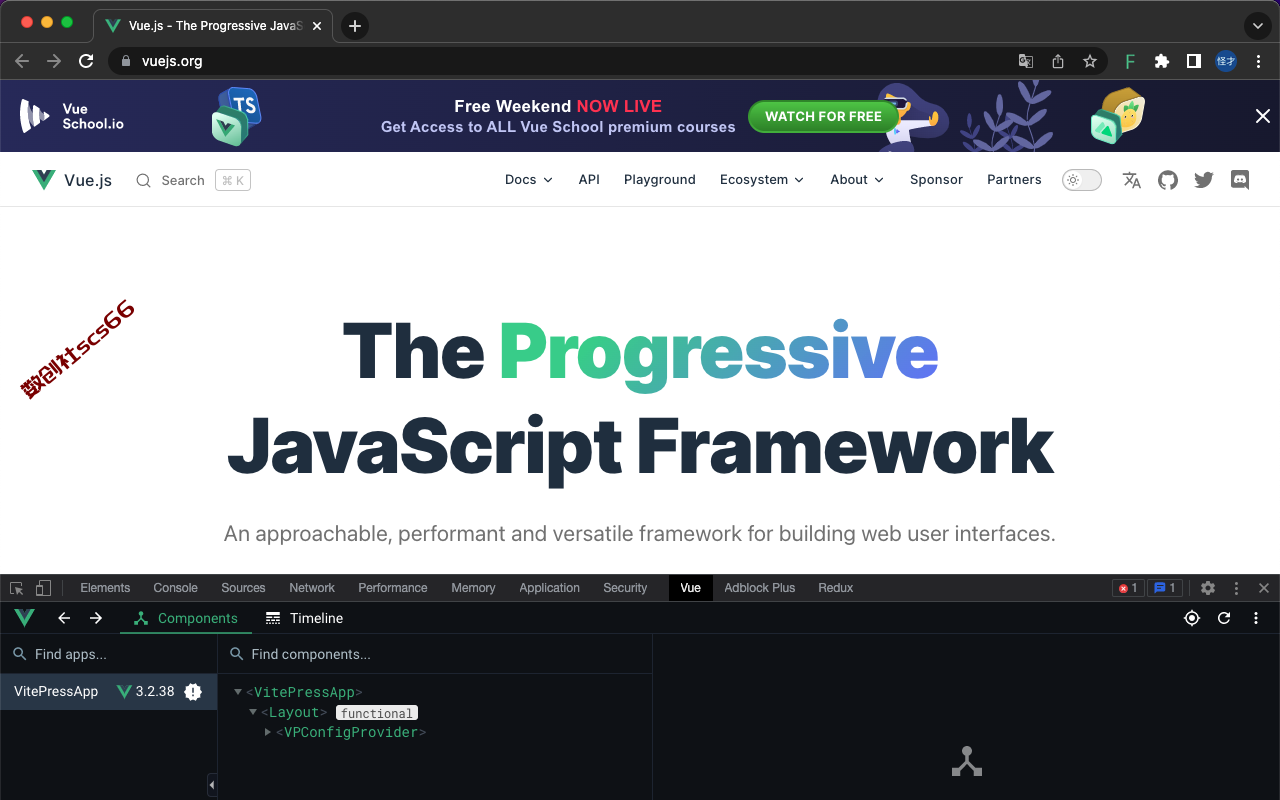Open the Playground nav link
Viewport: 1280px width, 800px height.
pyautogui.click(x=660, y=180)
